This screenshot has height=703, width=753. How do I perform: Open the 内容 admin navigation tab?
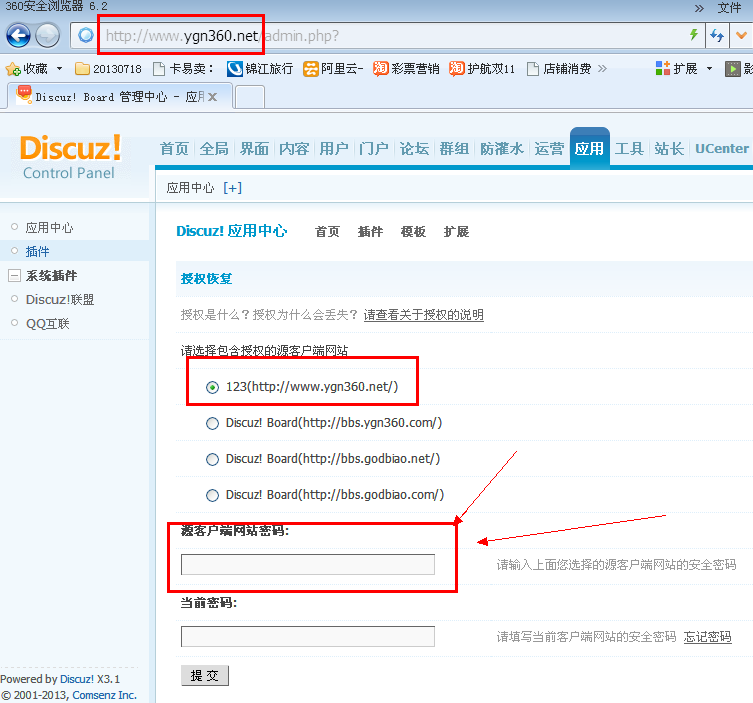click(294, 149)
